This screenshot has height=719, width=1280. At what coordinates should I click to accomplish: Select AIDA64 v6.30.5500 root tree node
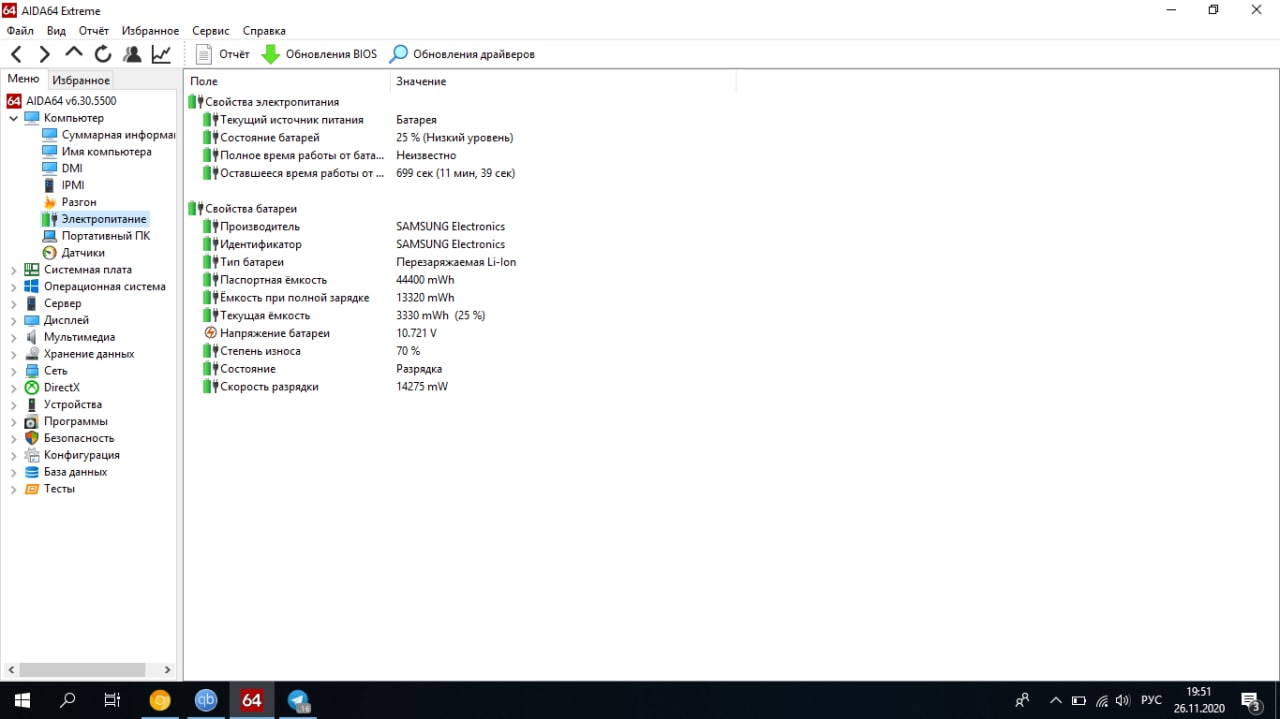[x=61, y=101]
